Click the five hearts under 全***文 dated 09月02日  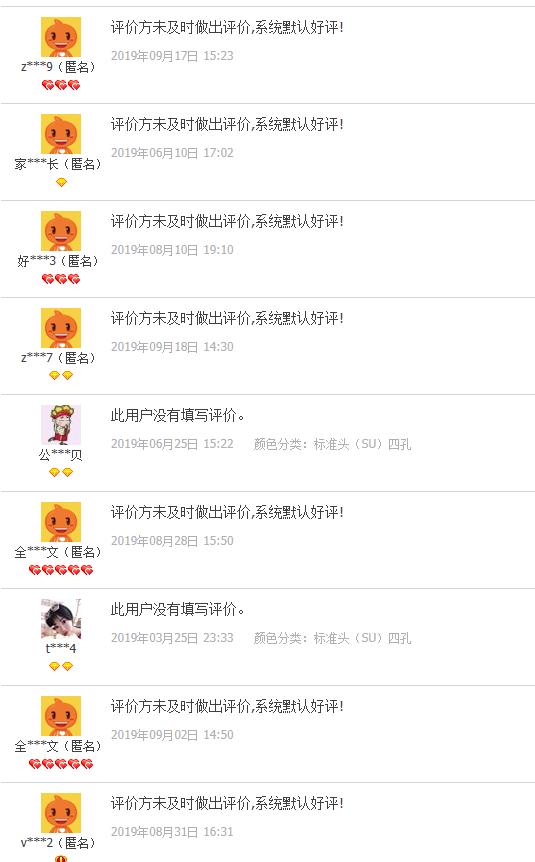pos(61,764)
